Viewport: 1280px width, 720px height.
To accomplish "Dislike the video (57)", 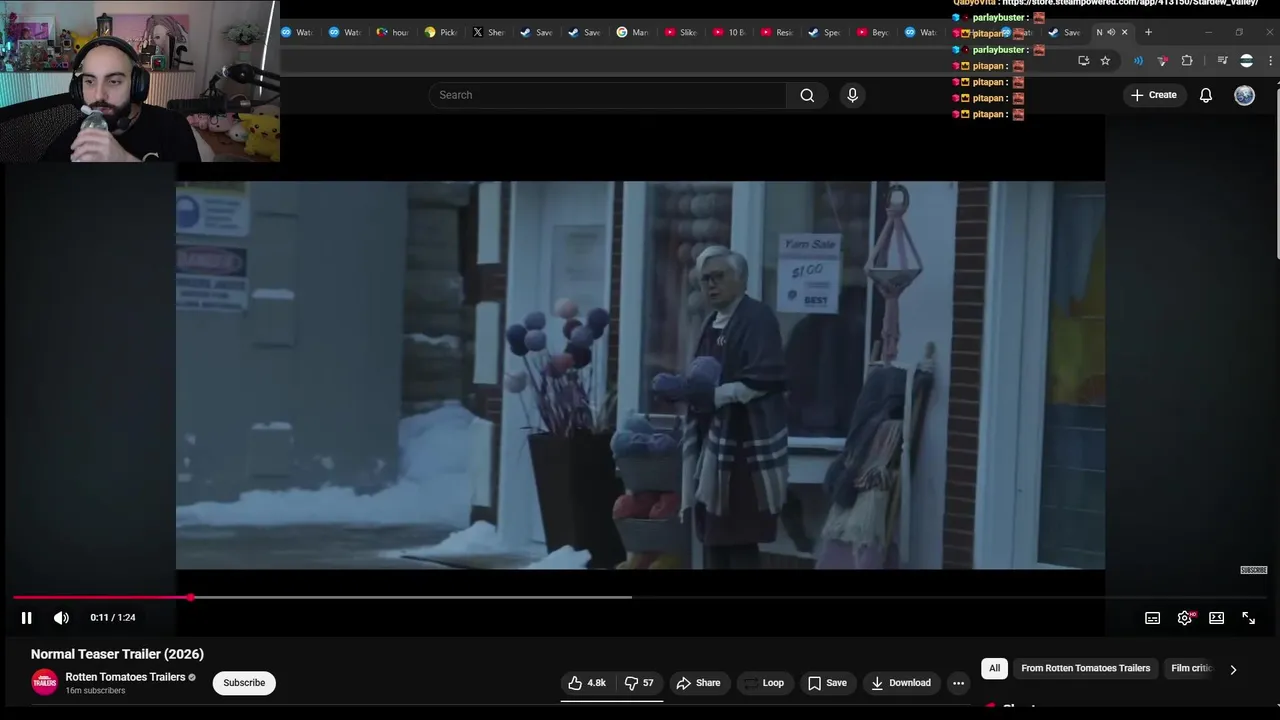I will point(639,683).
